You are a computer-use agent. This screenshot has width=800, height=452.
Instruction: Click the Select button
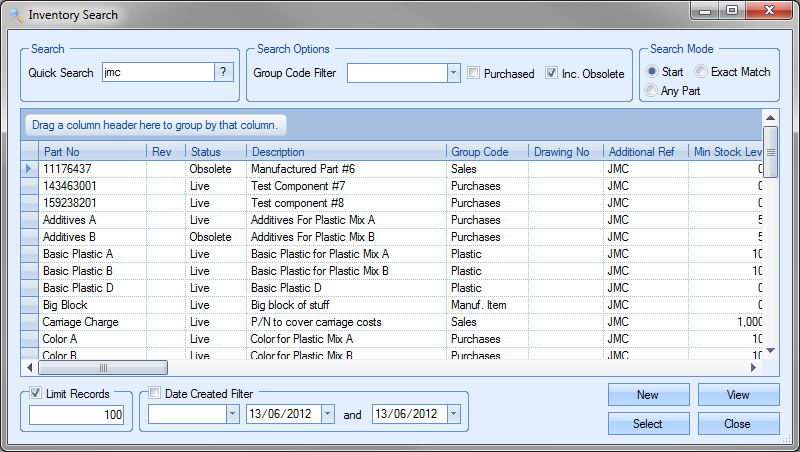[x=648, y=424]
